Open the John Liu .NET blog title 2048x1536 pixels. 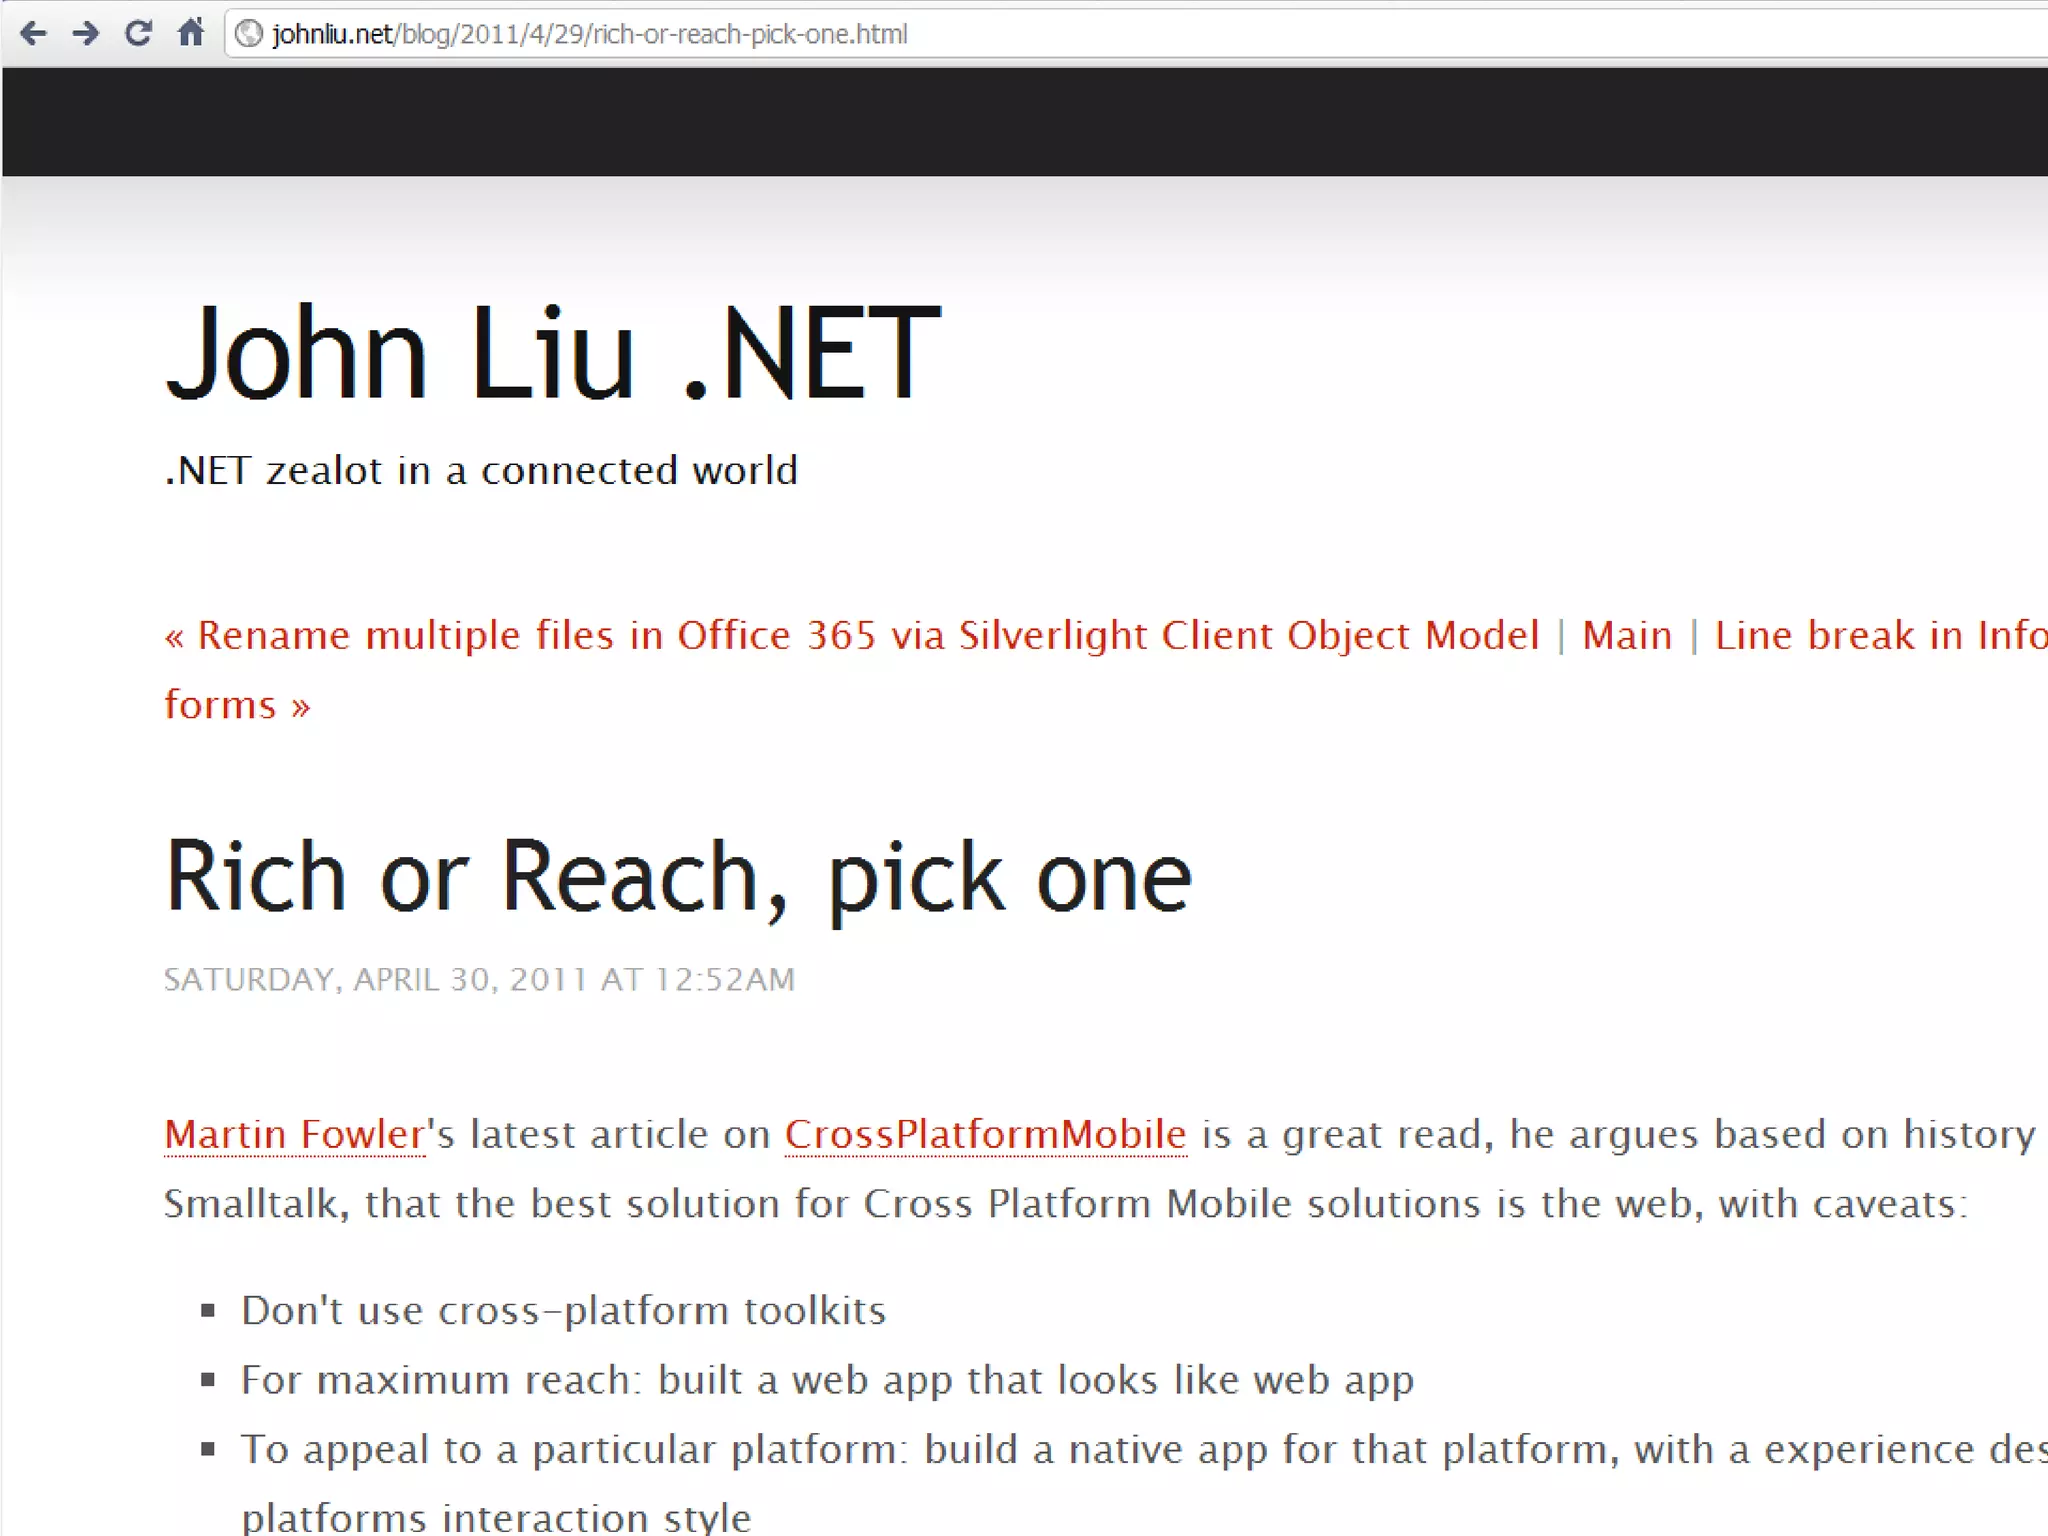[x=553, y=353]
